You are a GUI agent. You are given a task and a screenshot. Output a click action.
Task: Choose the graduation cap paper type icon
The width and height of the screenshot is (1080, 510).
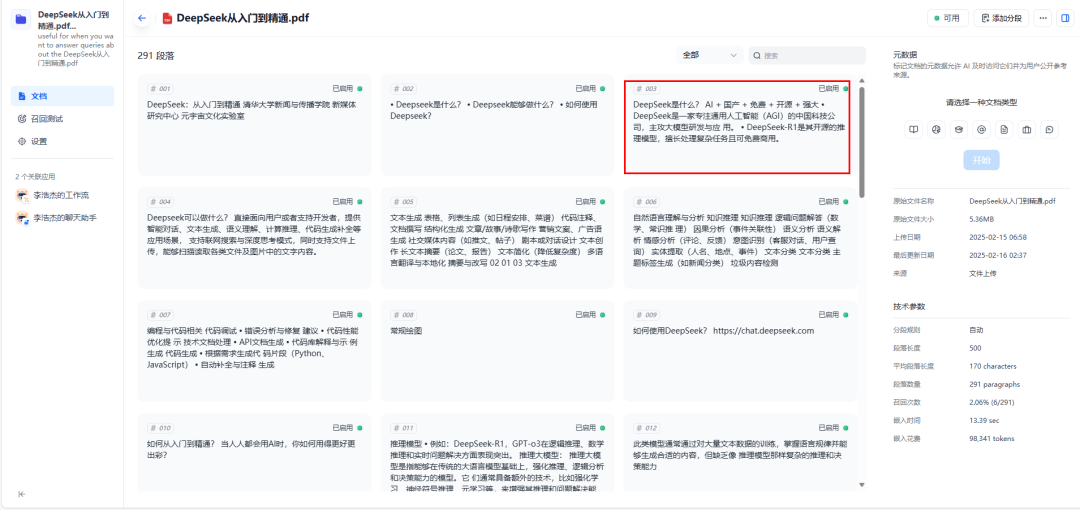click(959, 129)
